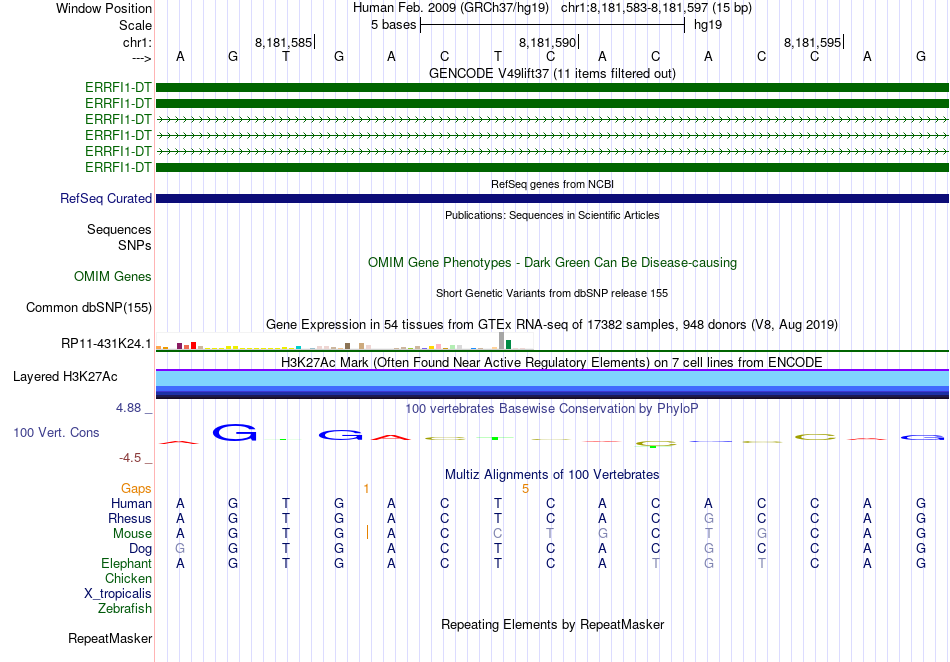950x662 pixels.
Task: Click Short Genetic Variants from dbSNP title
Action: [552, 293]
